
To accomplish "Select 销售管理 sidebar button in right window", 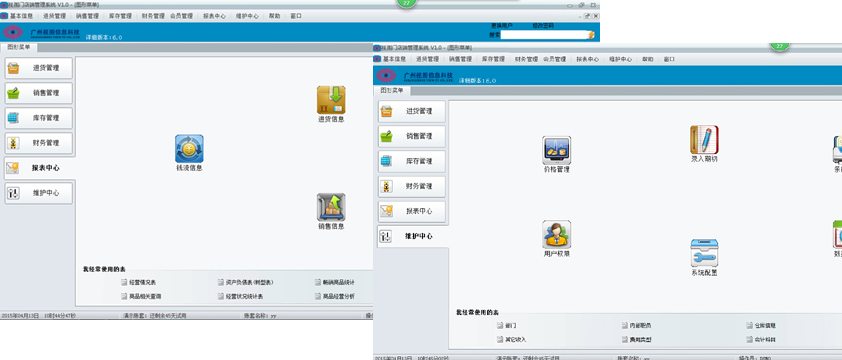I will click(x=412, y=136).
